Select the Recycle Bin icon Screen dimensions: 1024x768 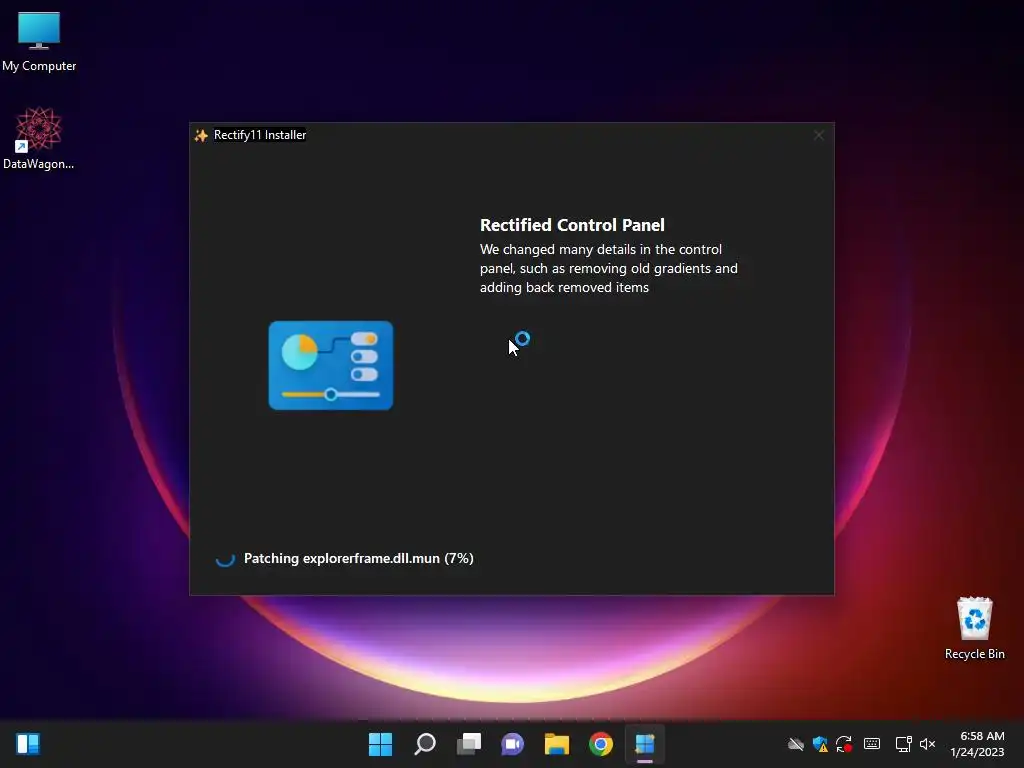coord(974,628)
